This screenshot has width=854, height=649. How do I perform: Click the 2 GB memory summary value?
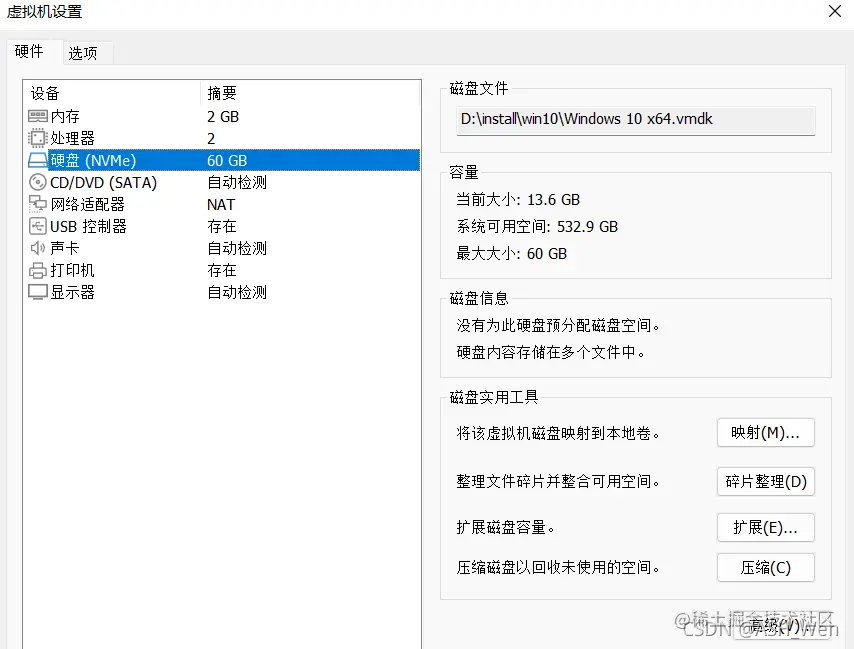point(223,117)
